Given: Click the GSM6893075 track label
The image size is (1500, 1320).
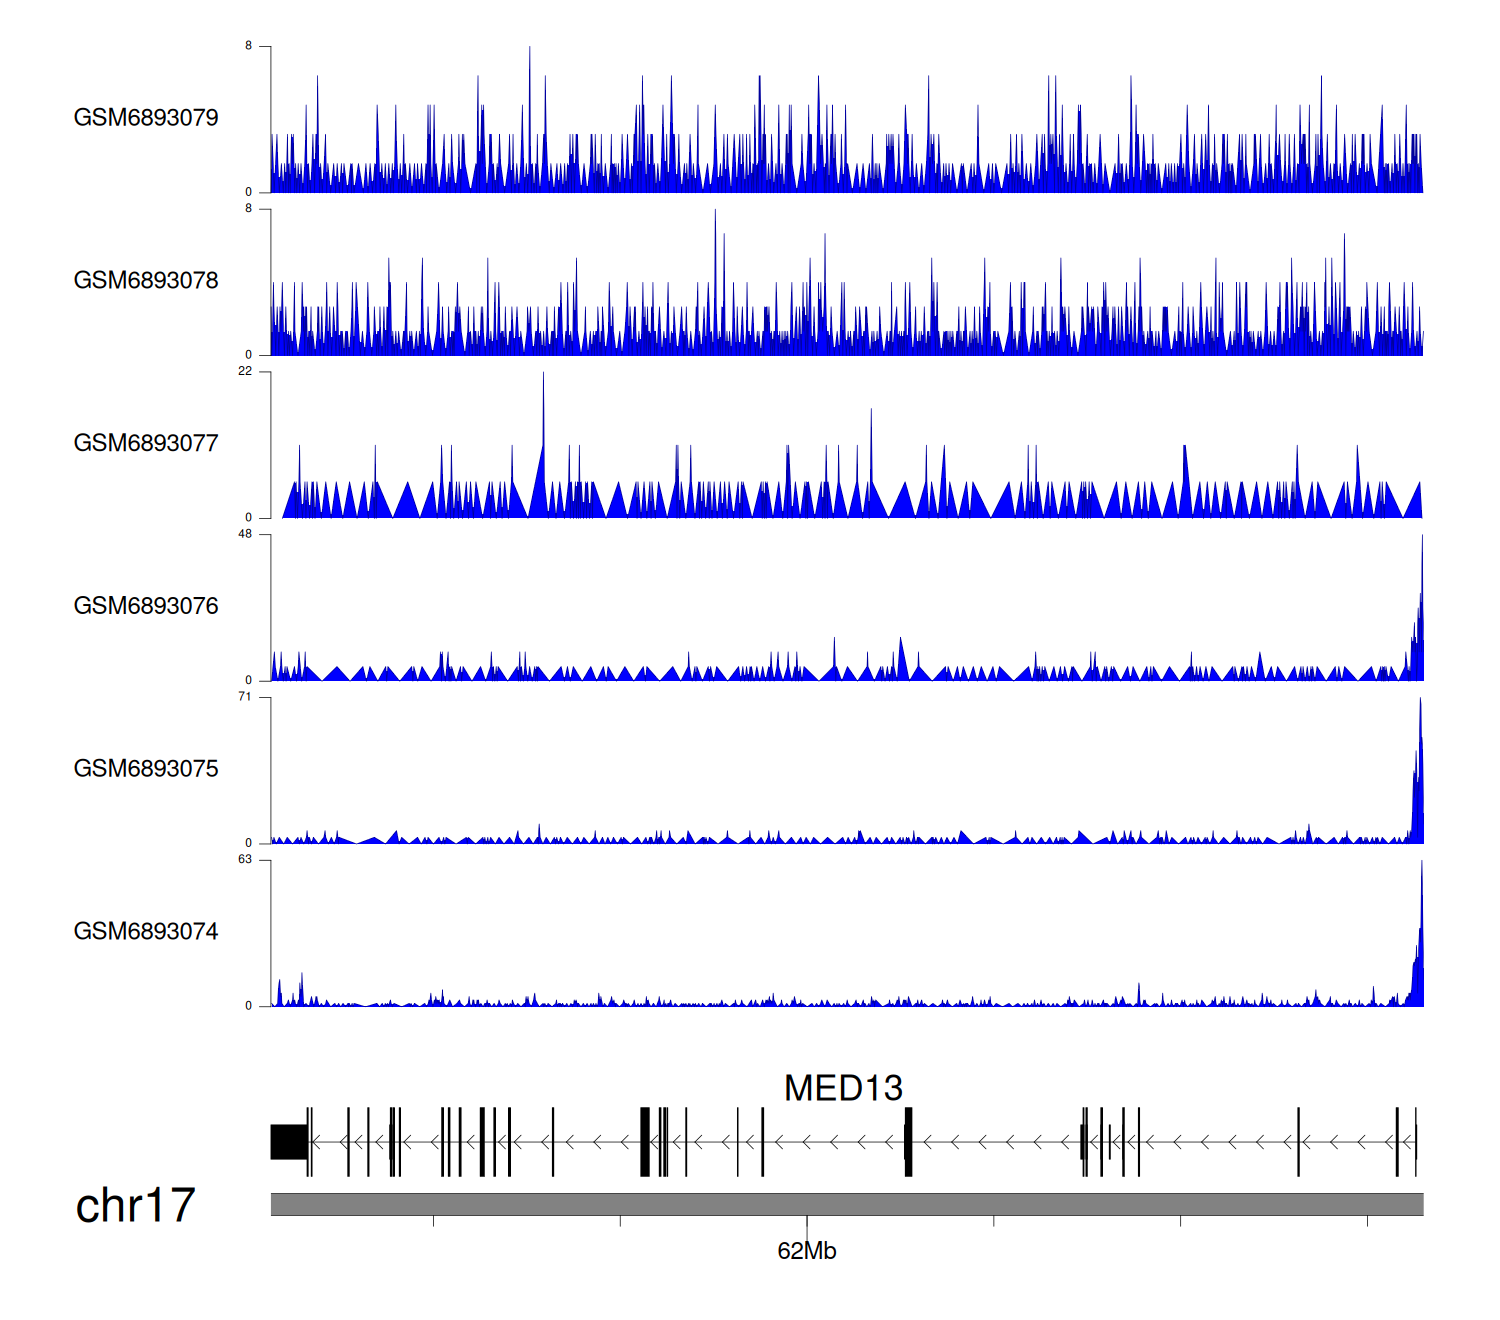Looking at the screenshot, I should [x=146, y=769].
